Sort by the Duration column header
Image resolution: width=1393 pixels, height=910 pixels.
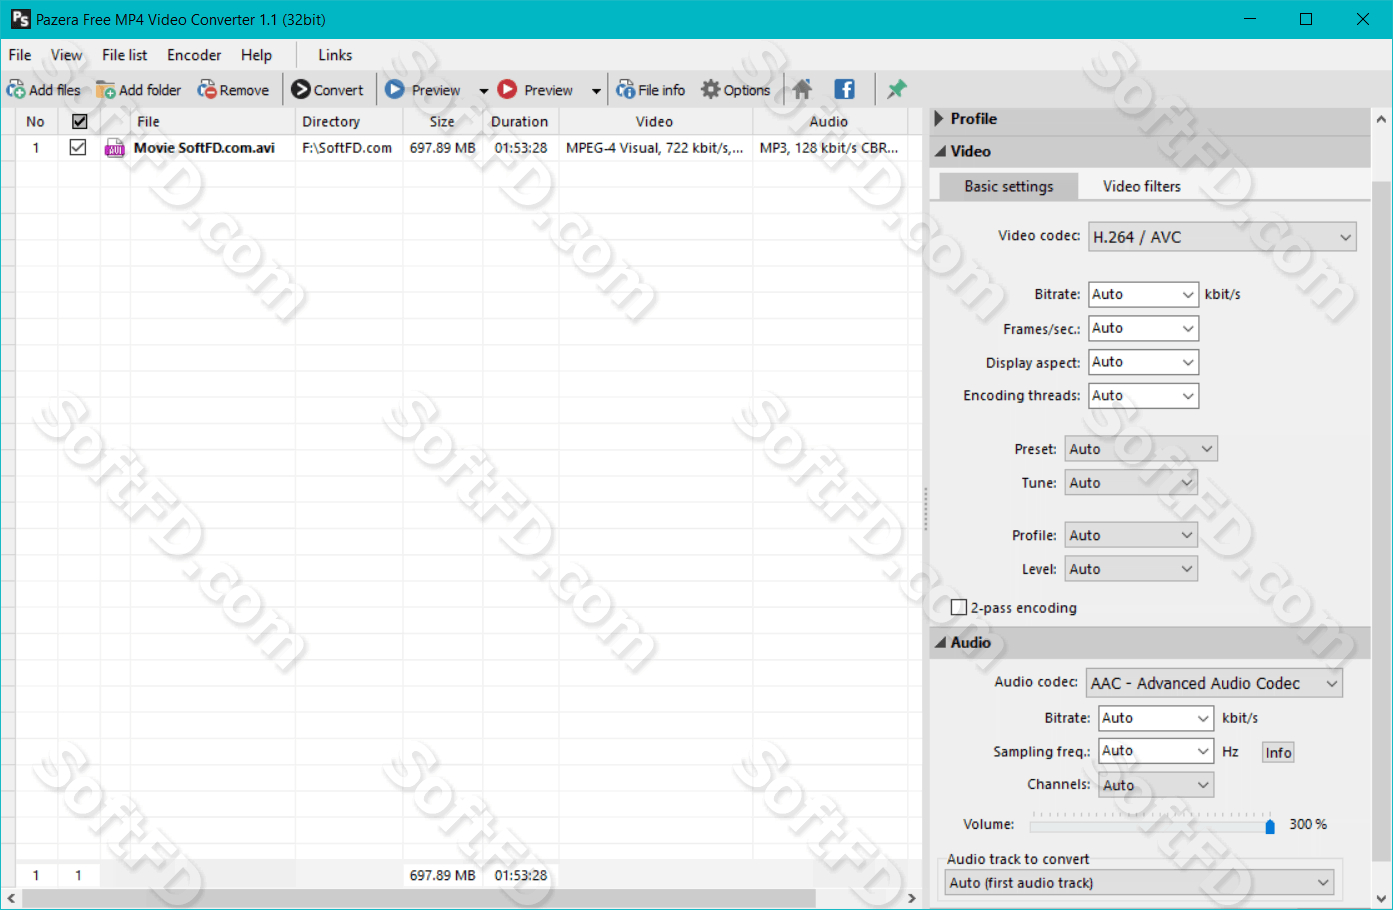pyautogui.click(x=520, y=121)
